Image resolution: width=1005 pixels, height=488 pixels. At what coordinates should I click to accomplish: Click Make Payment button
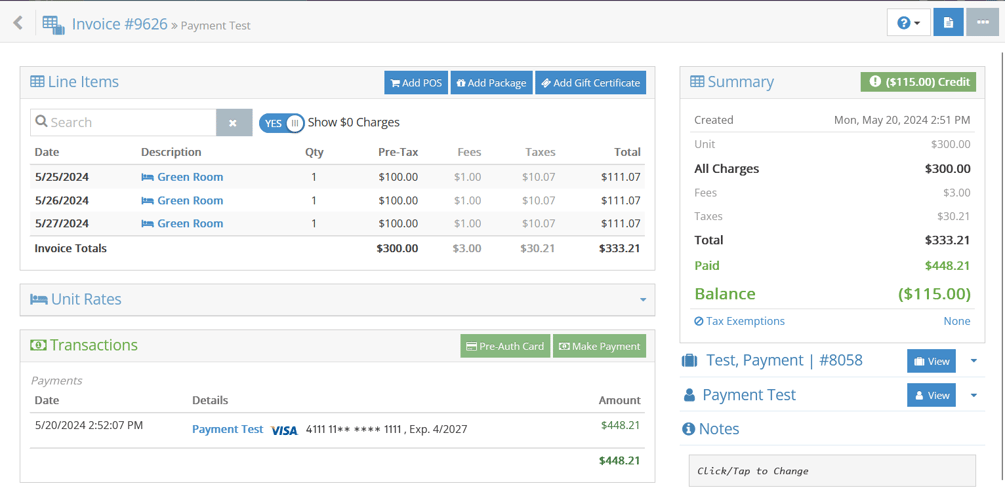(x=599, y=346)
